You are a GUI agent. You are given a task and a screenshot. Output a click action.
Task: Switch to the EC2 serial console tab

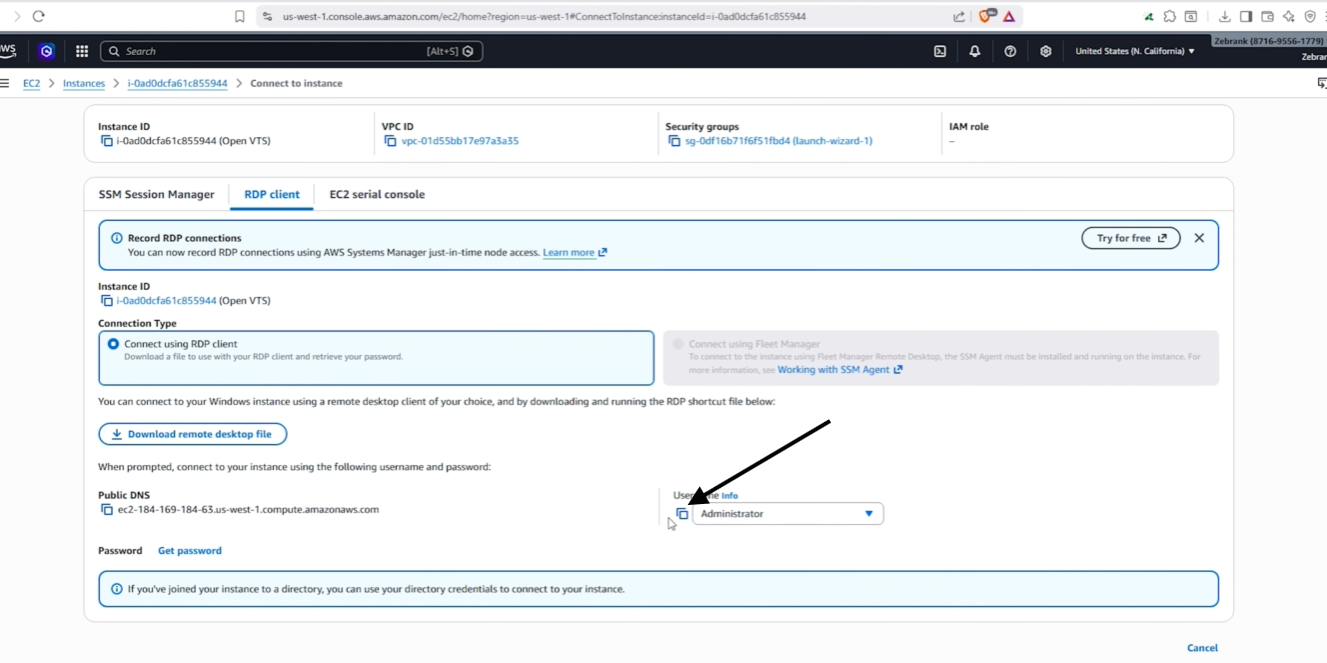point(377,194)
